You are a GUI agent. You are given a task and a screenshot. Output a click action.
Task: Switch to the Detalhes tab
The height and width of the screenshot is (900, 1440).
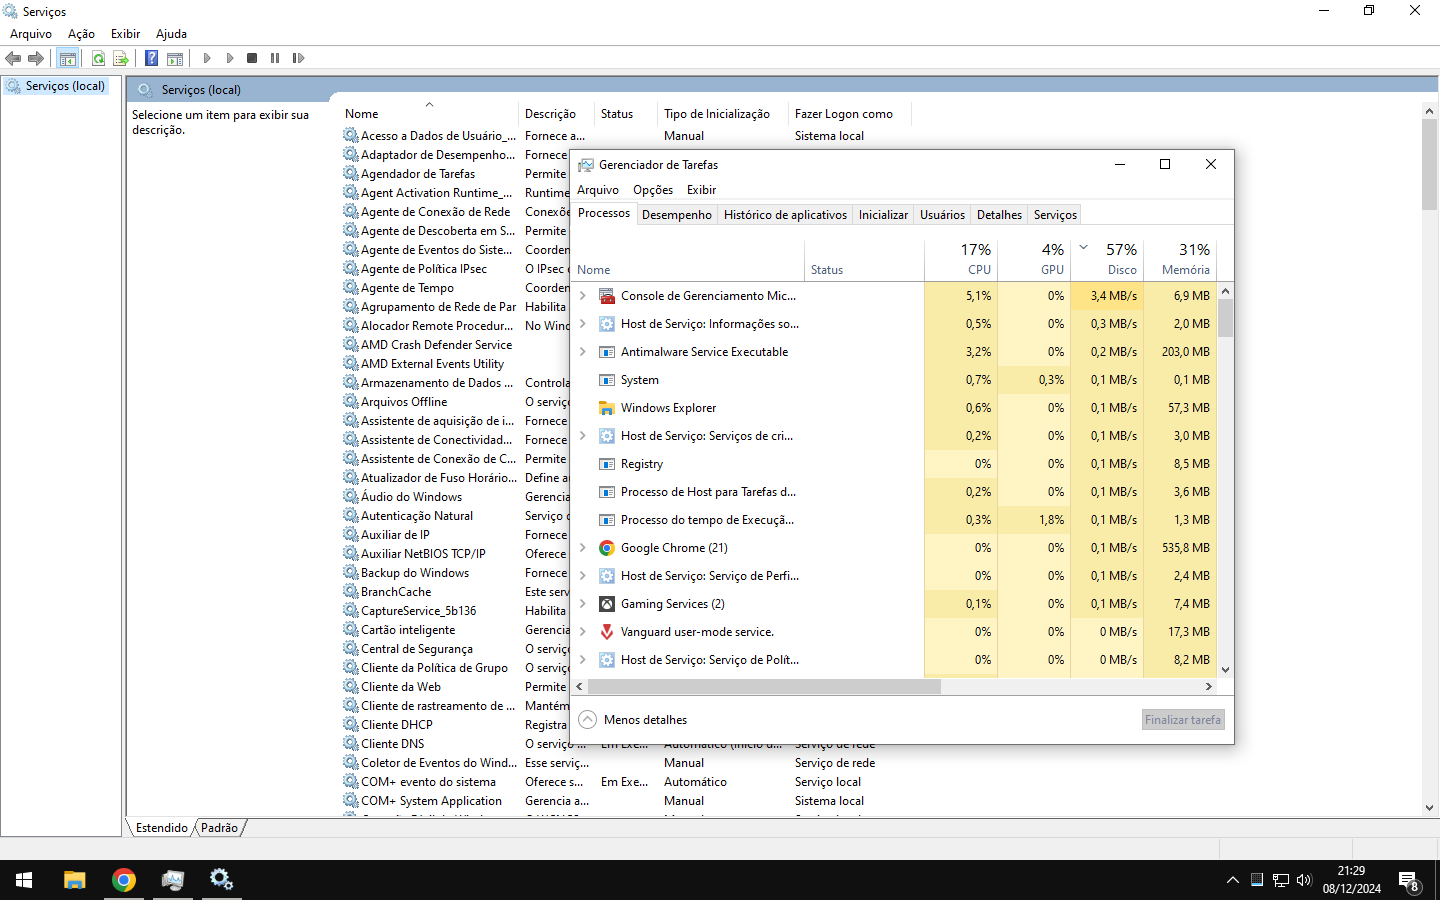(999, 215)
